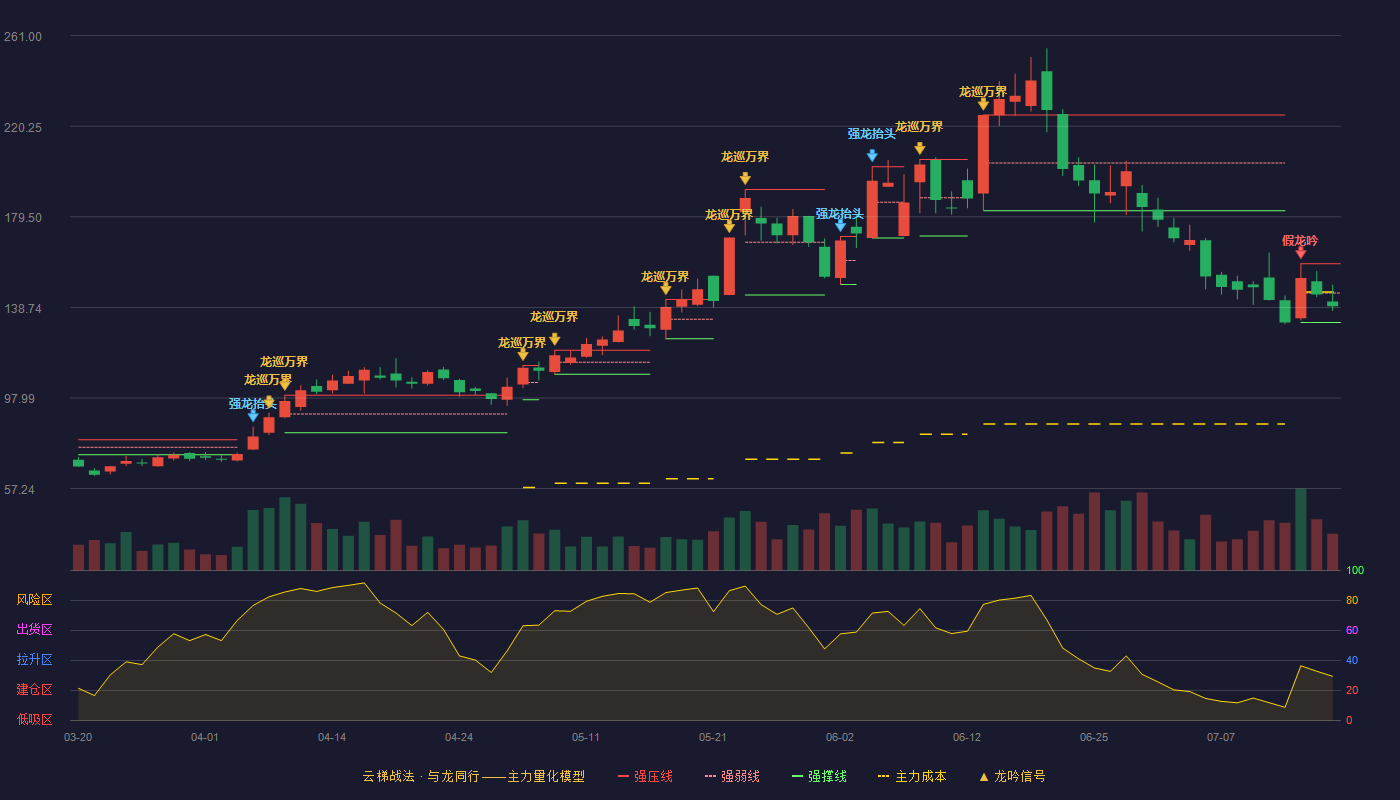
Task: Click the 04-24 date label
Action: pos(459,737)
